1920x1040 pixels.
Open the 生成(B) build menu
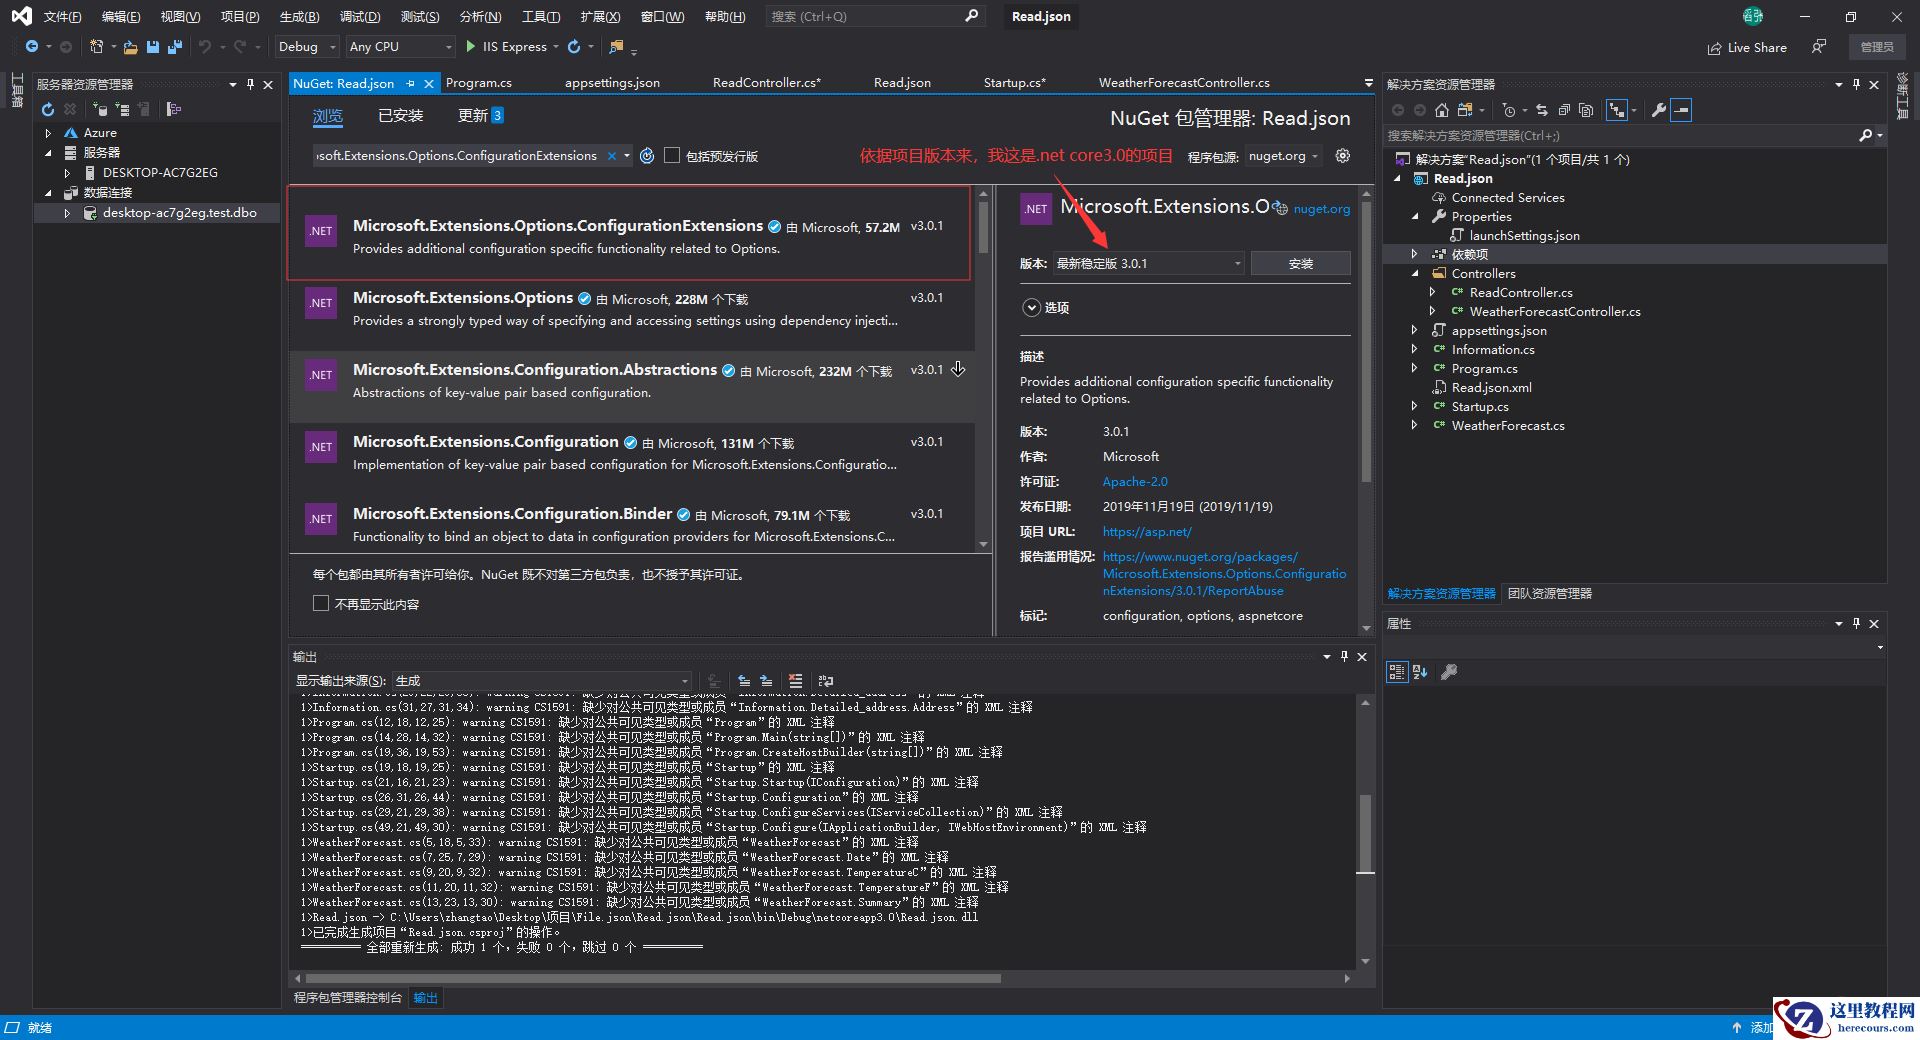coord(299,17)
